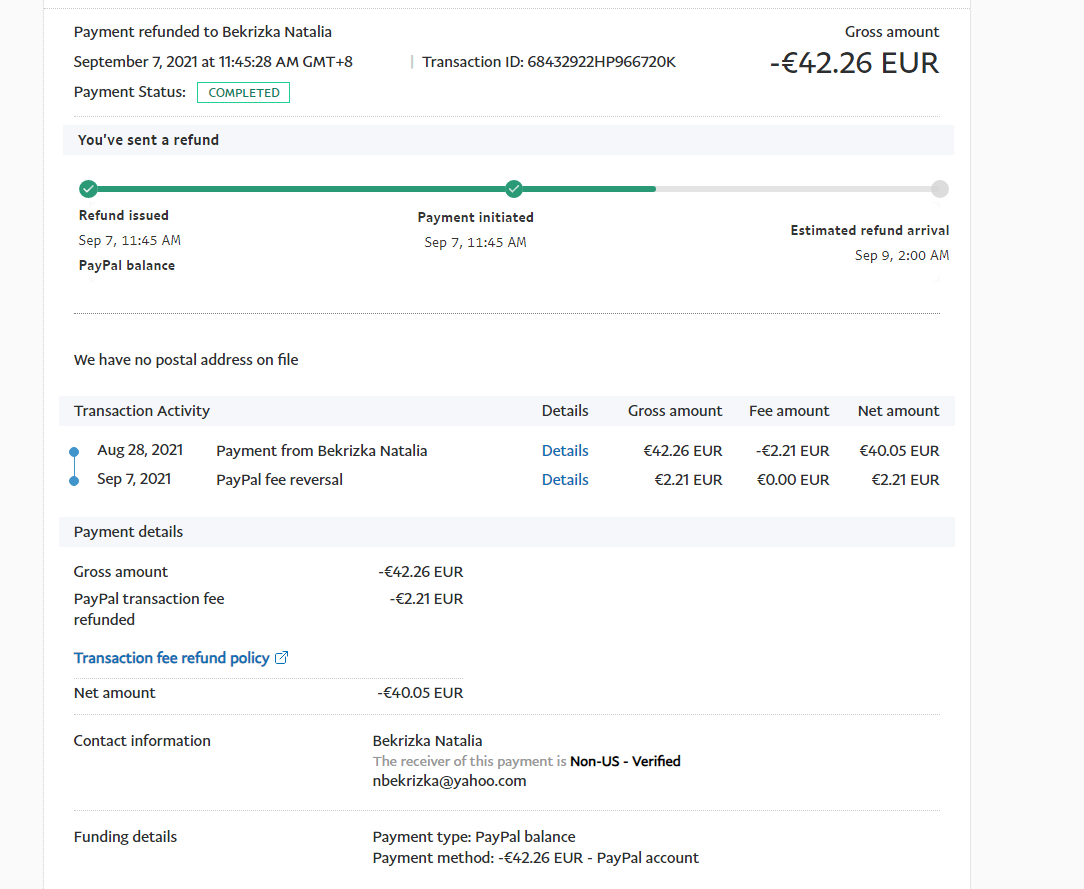Click the blue timeline dot for Sep 7, 2021
Image resolution: width=1084 pixels, height=889 pixels.
point(74,481)
